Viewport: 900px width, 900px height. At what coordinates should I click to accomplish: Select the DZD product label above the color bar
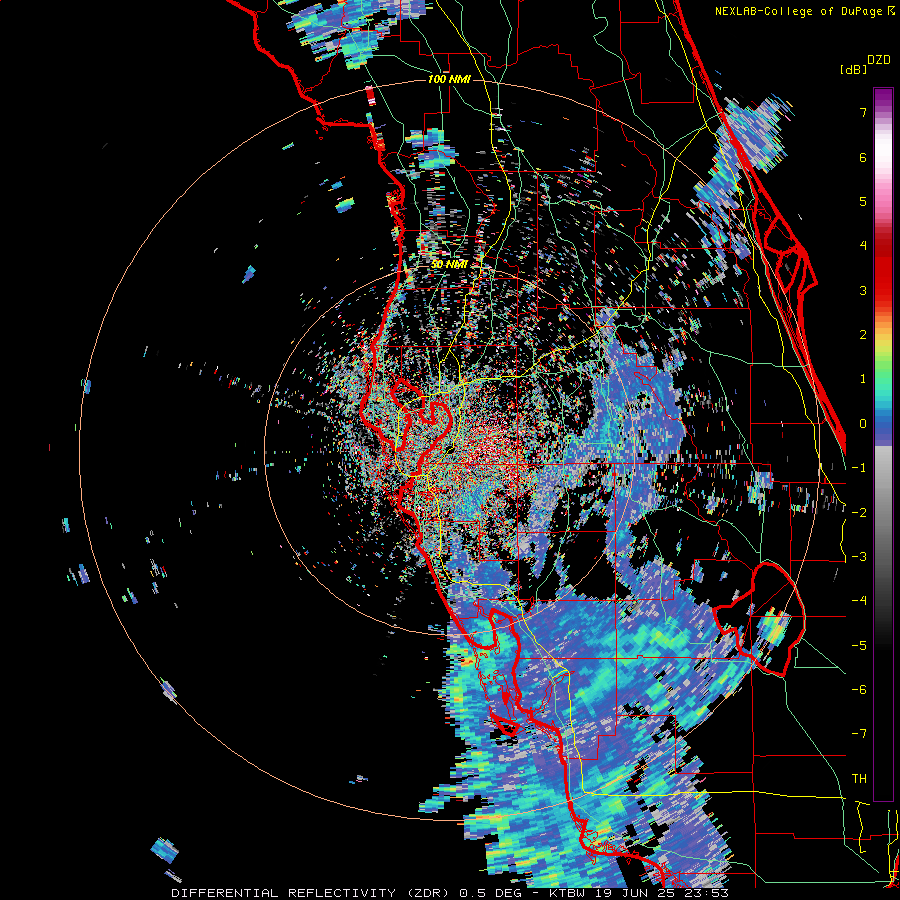(879, 60)
